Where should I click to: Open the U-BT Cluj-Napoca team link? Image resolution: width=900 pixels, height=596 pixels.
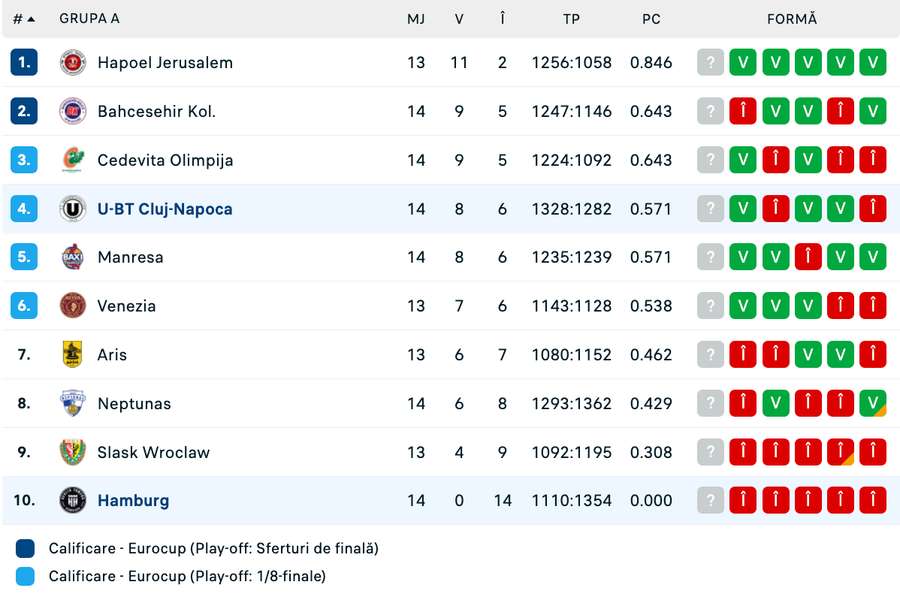(x=165, y=209)
